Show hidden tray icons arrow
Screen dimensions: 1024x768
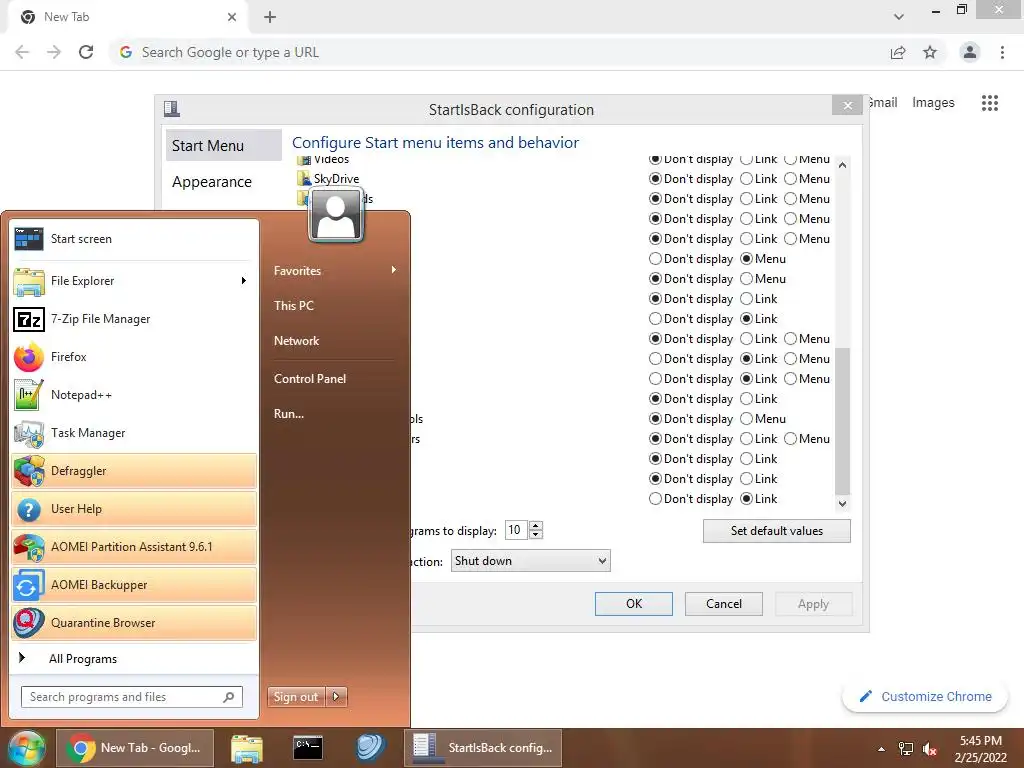[x=882, y=749]
